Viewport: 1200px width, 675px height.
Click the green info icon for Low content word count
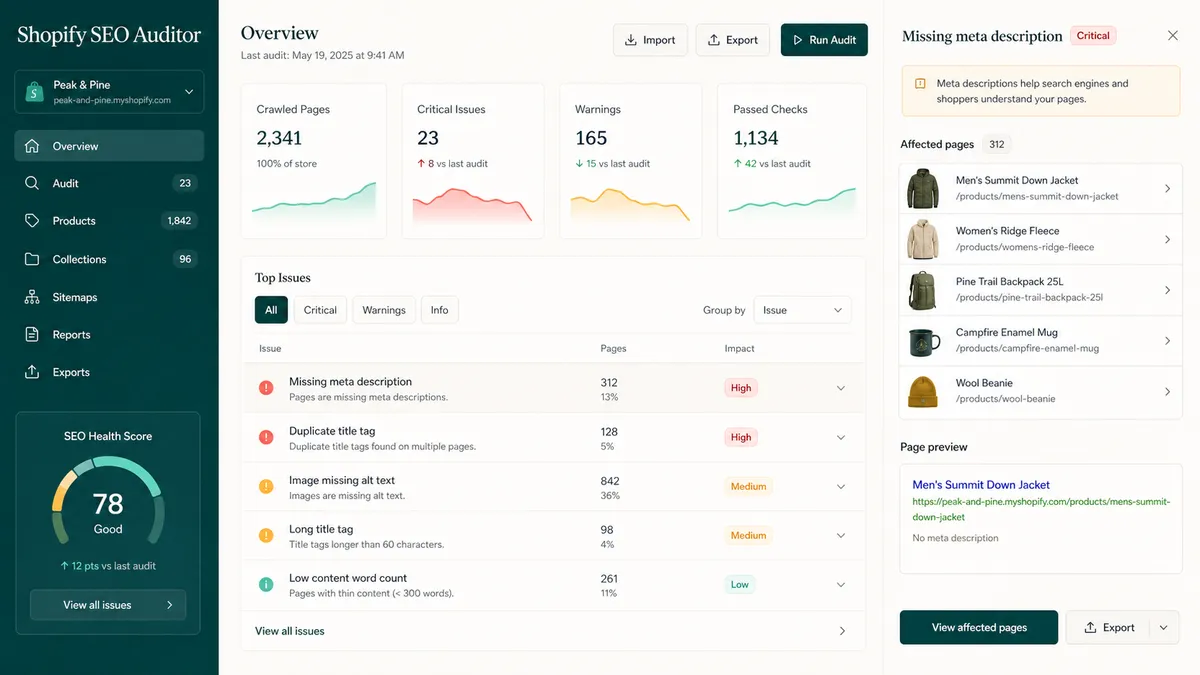coord(266,584)
